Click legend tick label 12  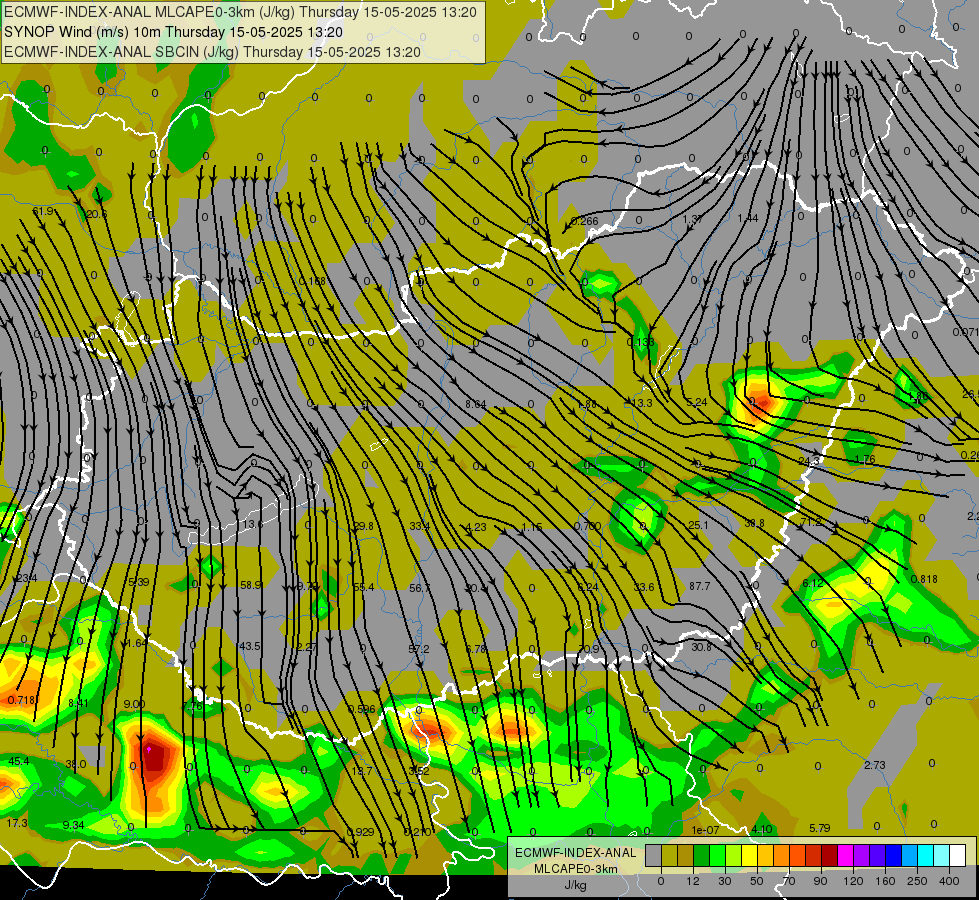[x=692, y=881]
